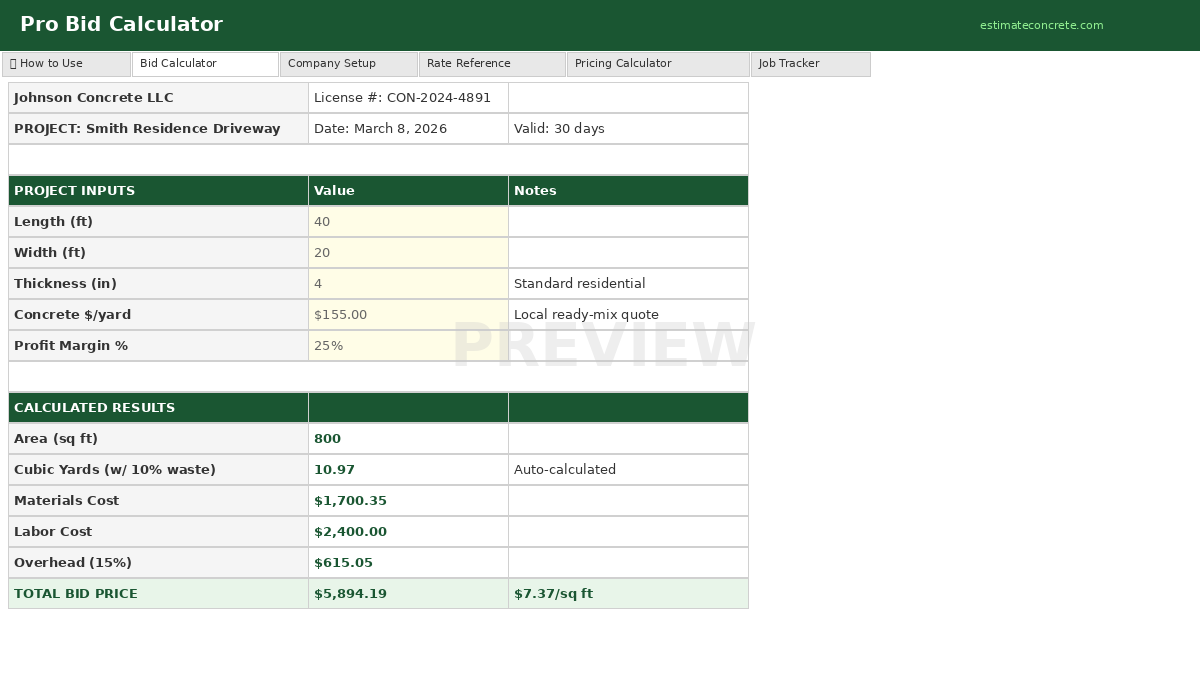The width and height of the screenshot is (1200, 700).
Task: Select the Concrete $/yard price field
Action: [408, 314]
